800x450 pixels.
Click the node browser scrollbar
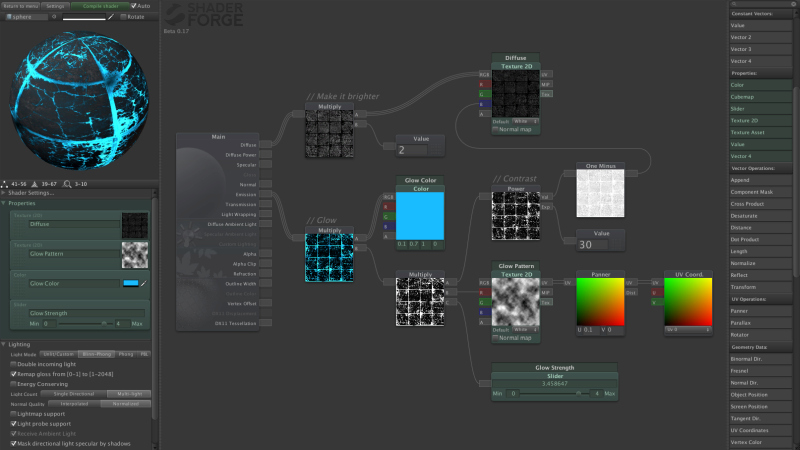[x=796, y=184]
